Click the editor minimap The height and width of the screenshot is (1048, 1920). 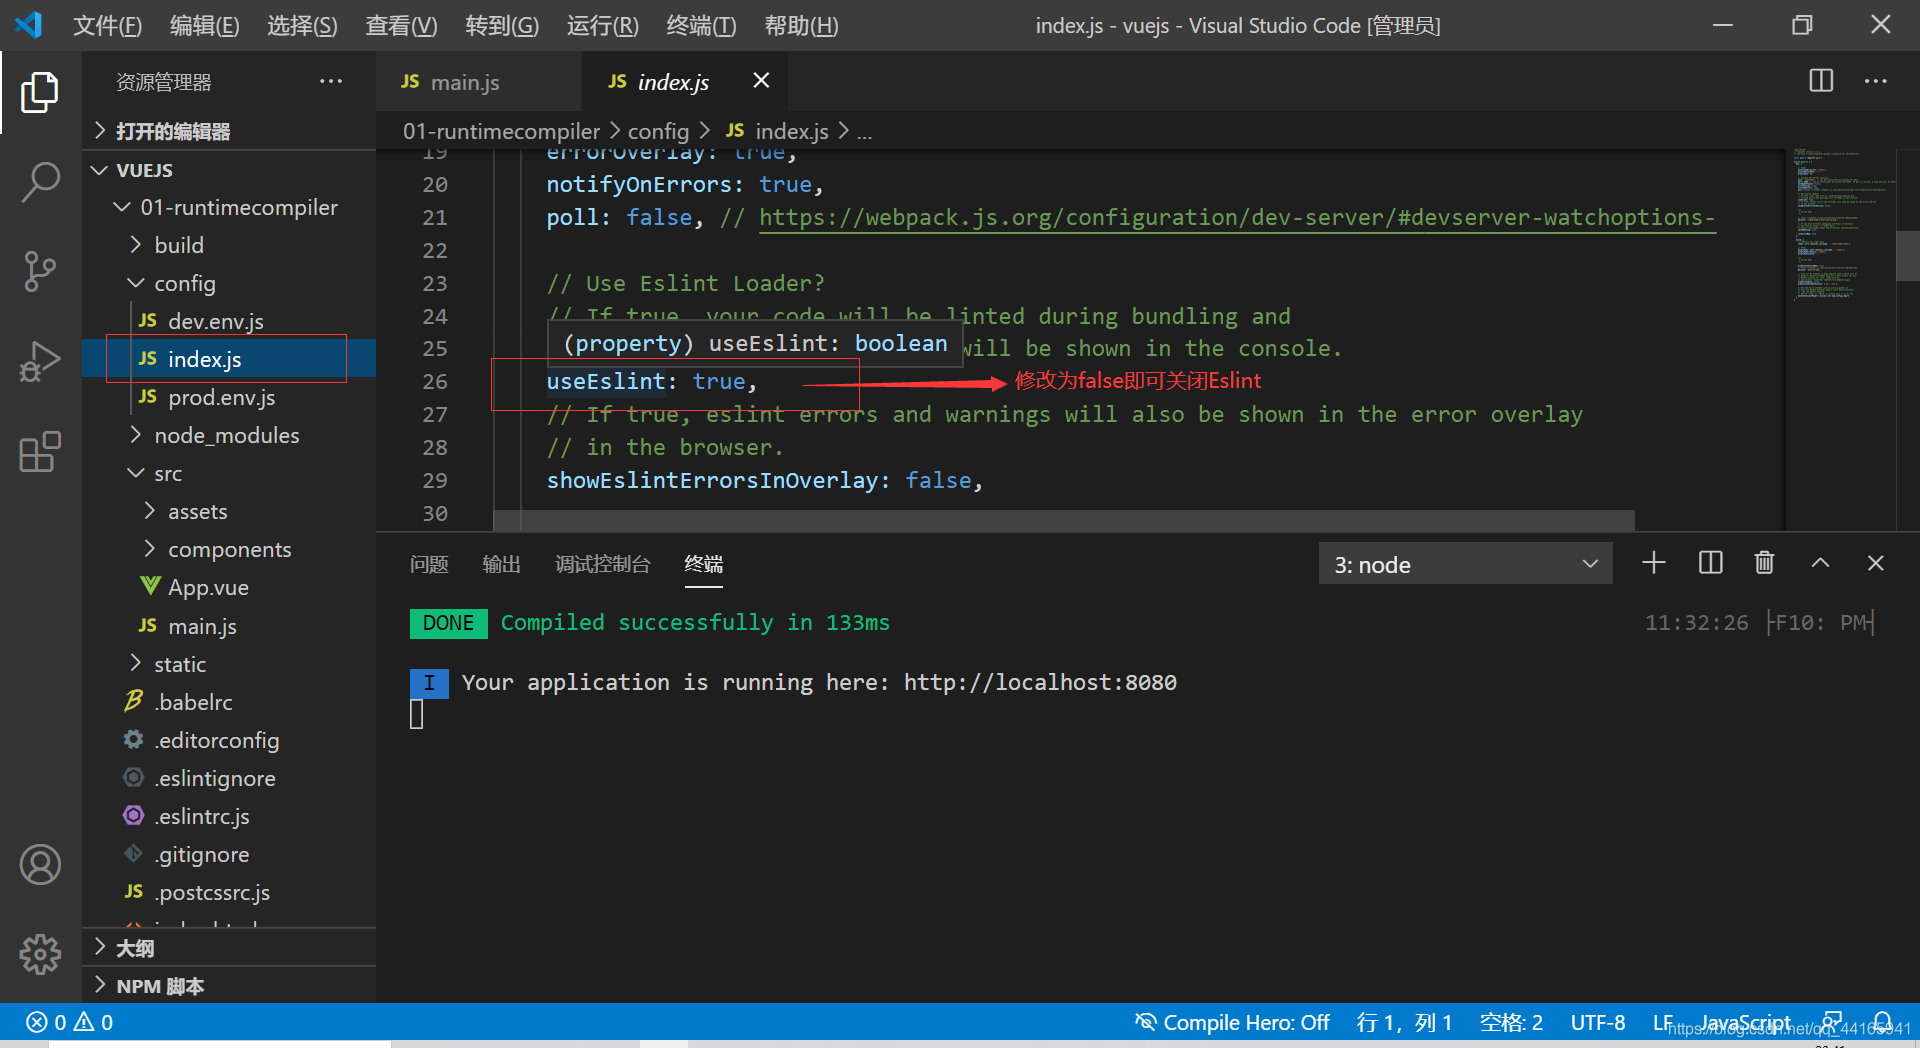click(1840, 225)
